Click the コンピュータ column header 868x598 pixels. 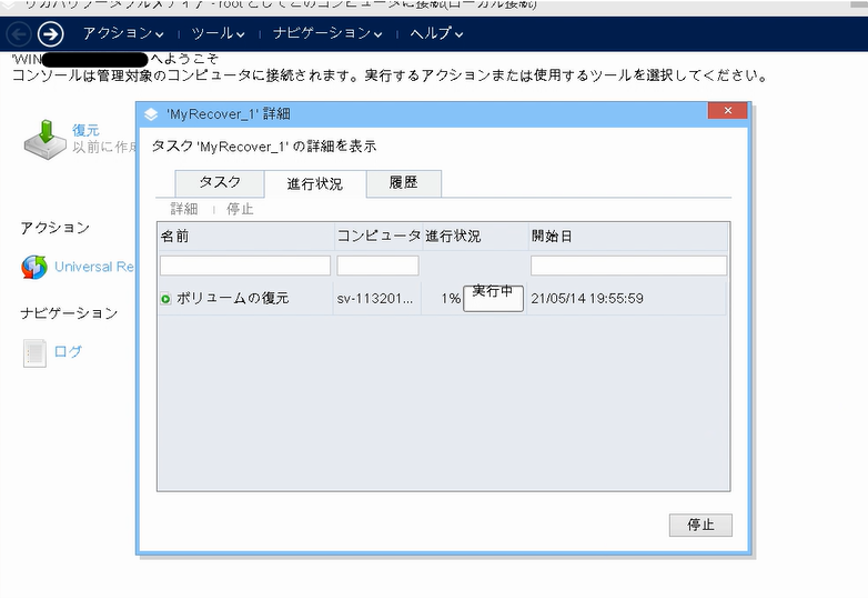379,236
